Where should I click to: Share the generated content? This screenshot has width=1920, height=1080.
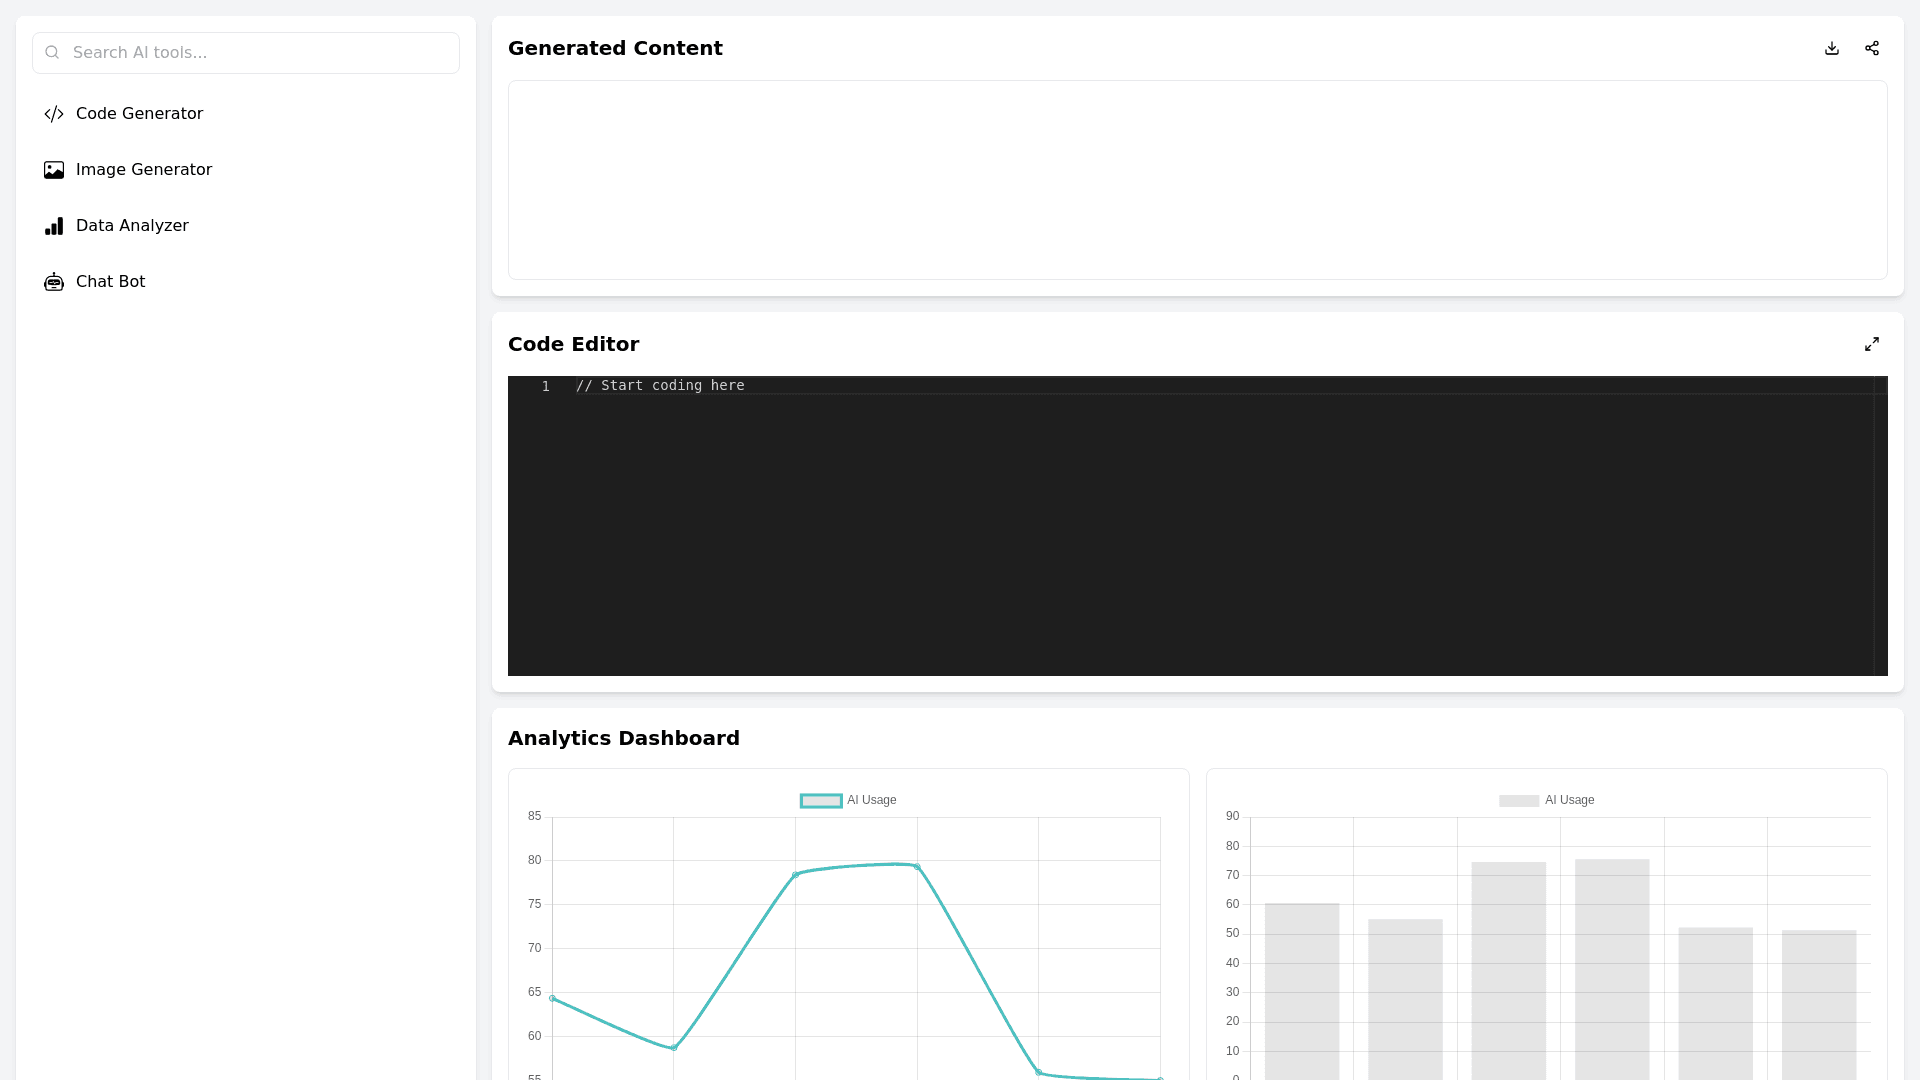(1872, 48)
